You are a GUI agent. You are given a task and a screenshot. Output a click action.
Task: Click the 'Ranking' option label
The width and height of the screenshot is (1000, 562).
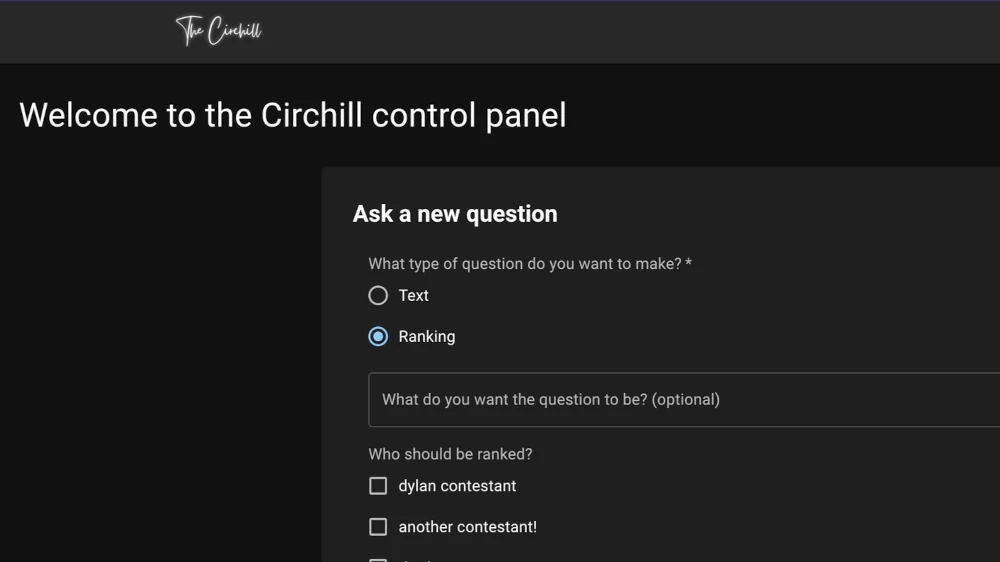click(426, 337)
